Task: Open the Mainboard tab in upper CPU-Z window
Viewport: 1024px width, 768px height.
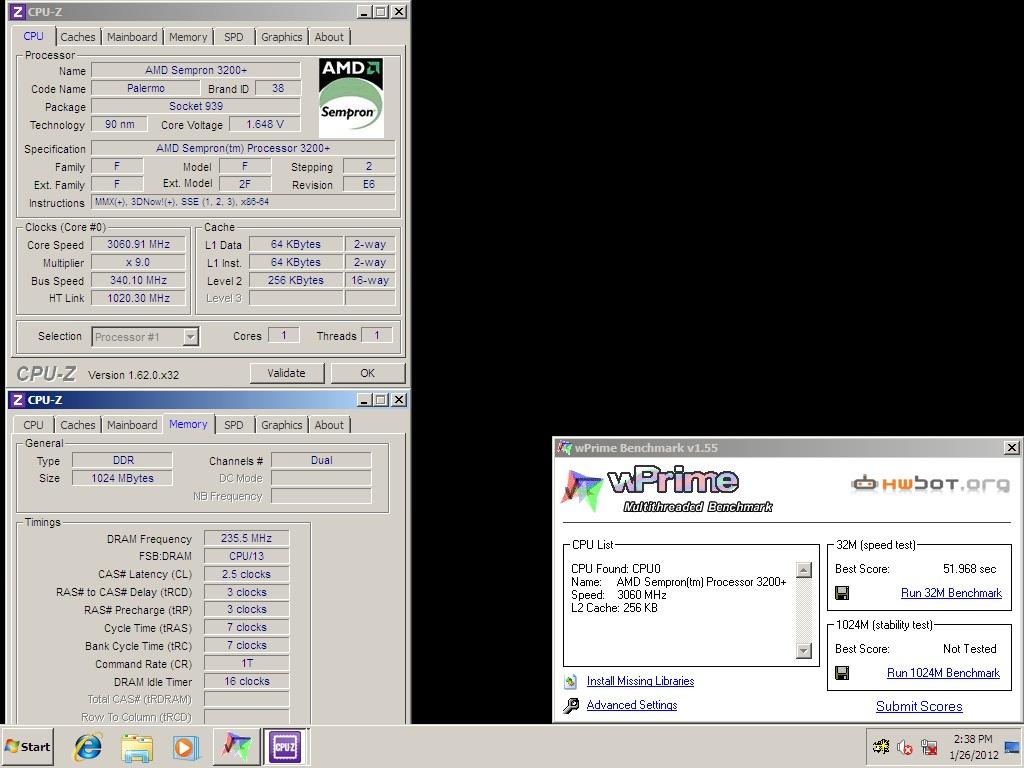Action: click(132, 37)
